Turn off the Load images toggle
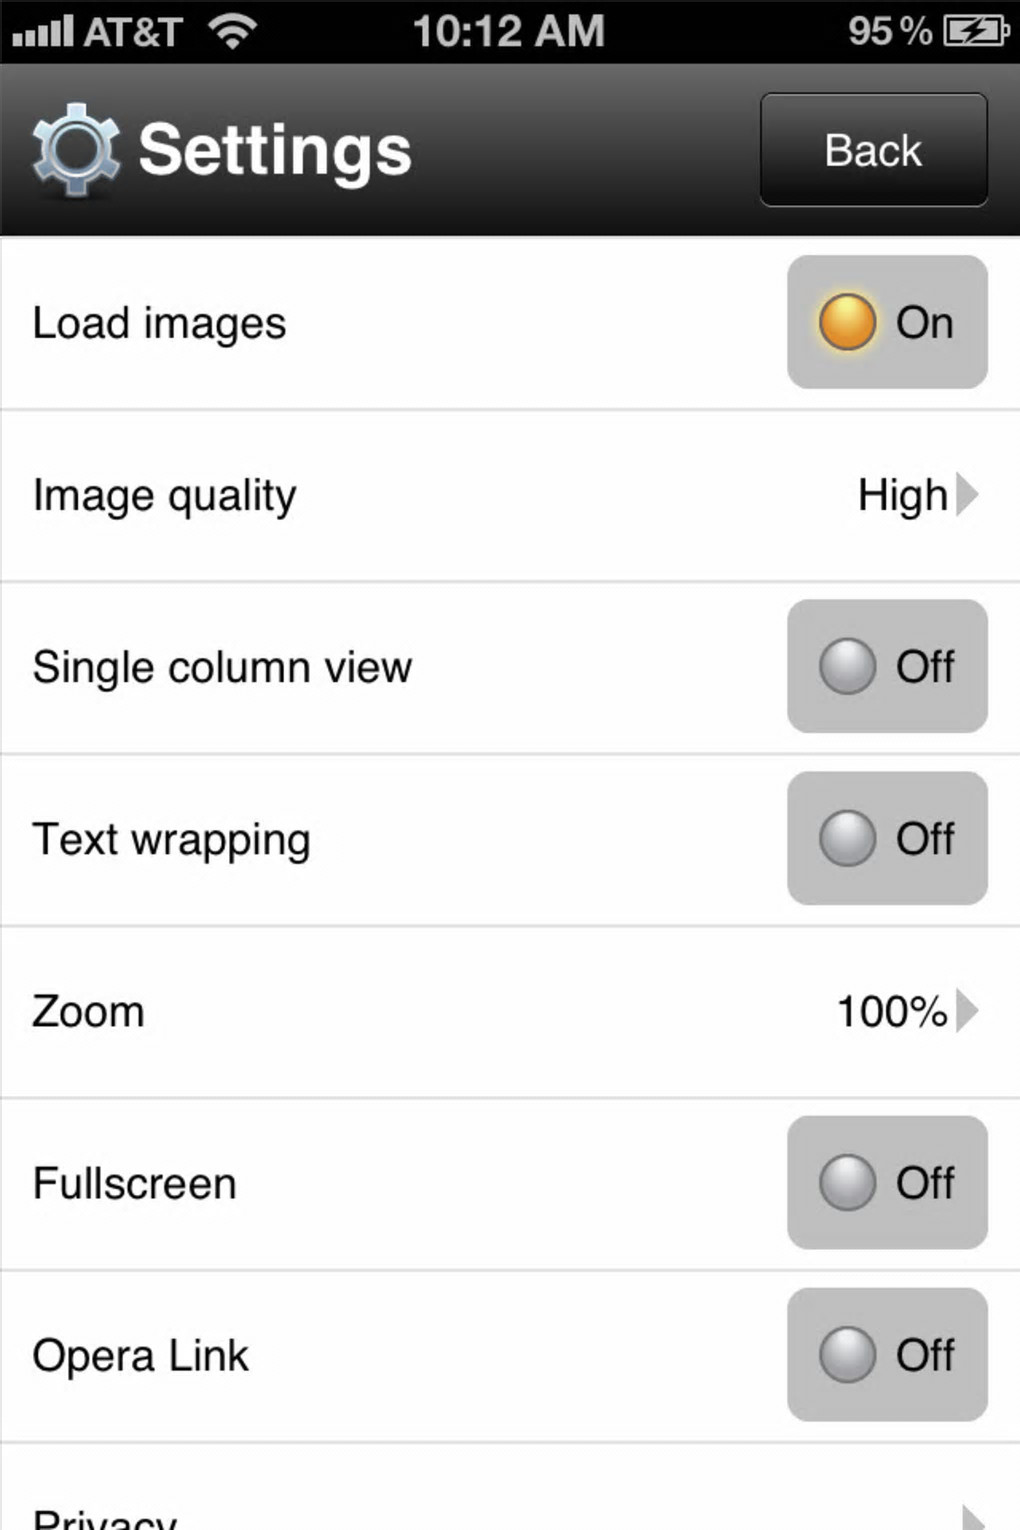This screenshot has width=1020, height=1530. 887,322
